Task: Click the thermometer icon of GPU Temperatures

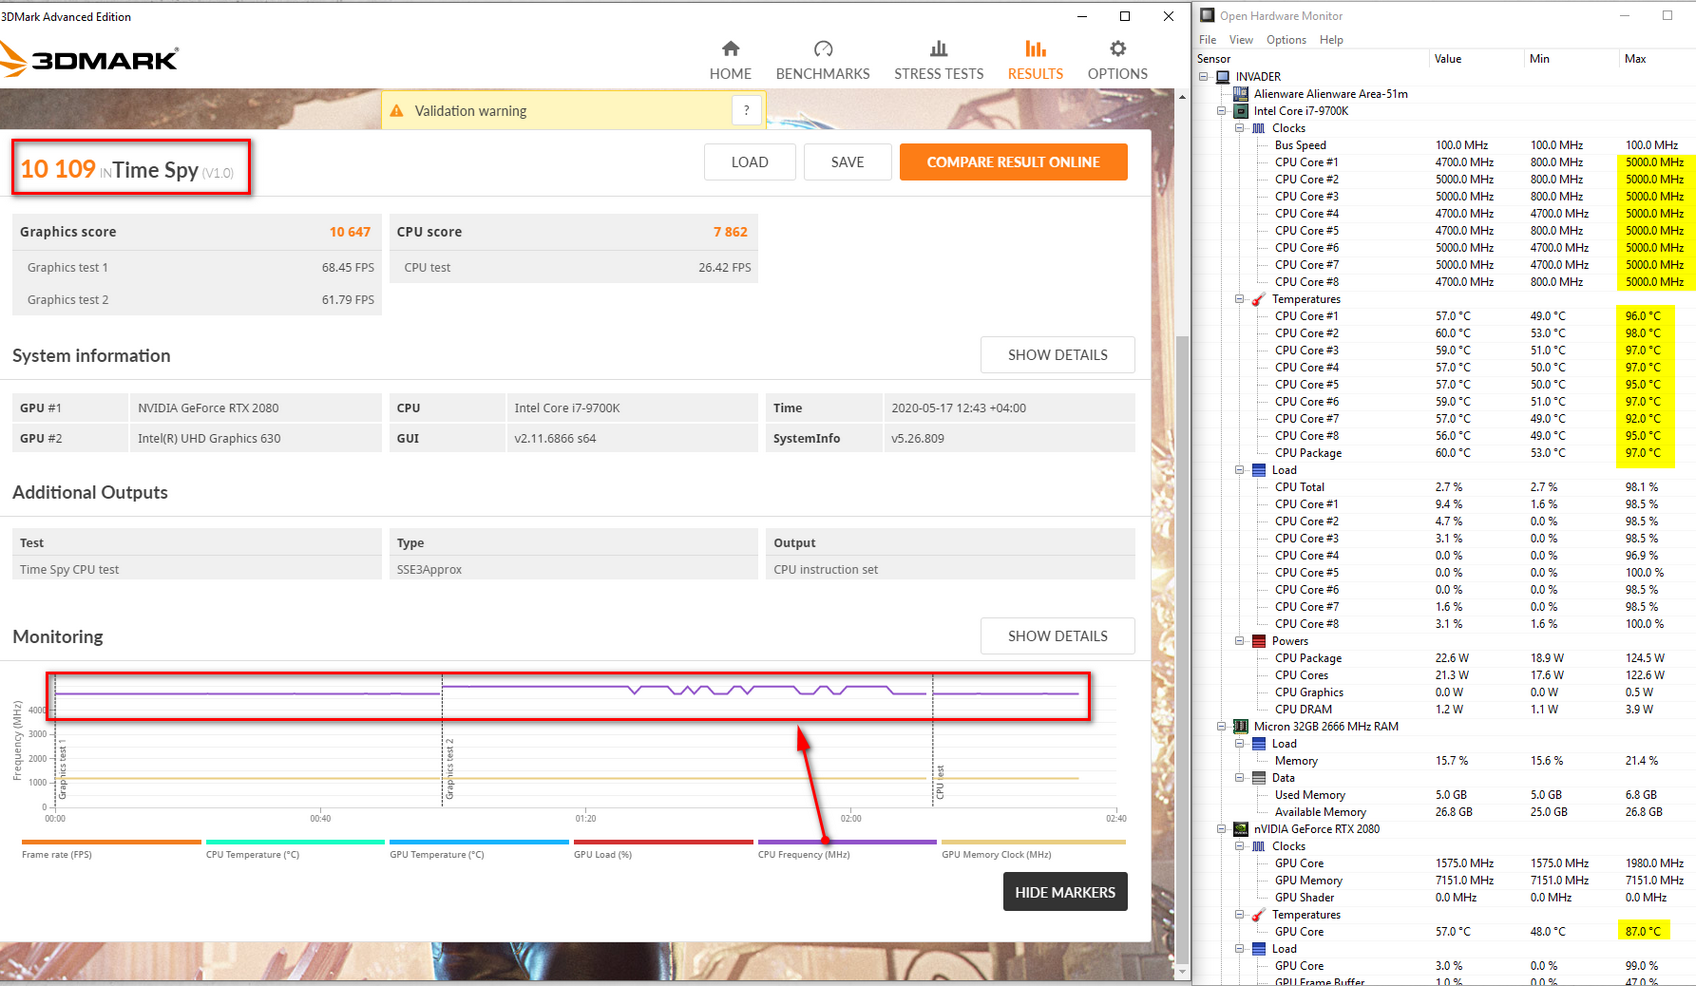Action: [x=1259, y=915]
